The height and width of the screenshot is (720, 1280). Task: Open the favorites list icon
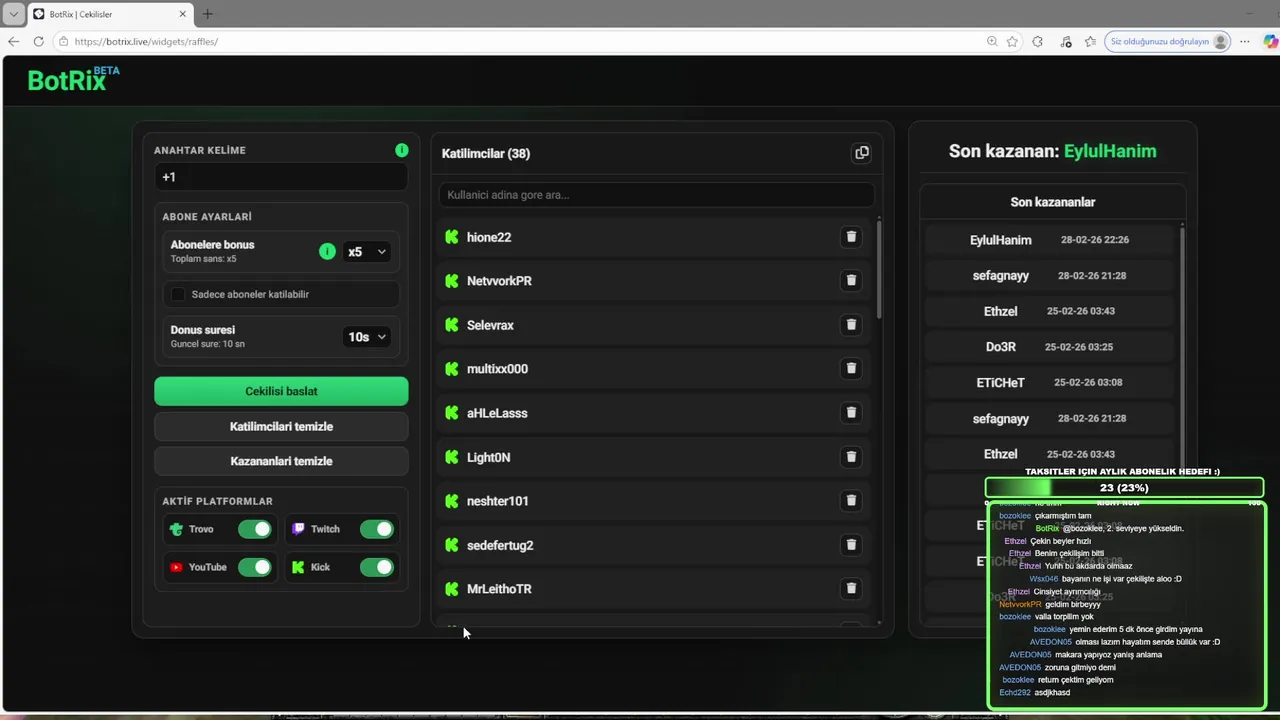click(1091, 41)
